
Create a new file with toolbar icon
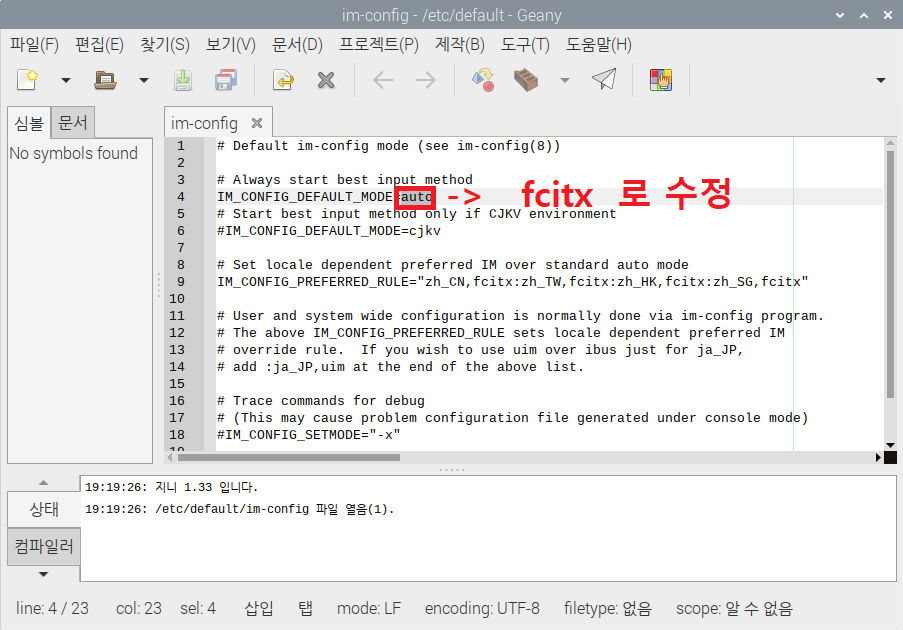[28, 80]
